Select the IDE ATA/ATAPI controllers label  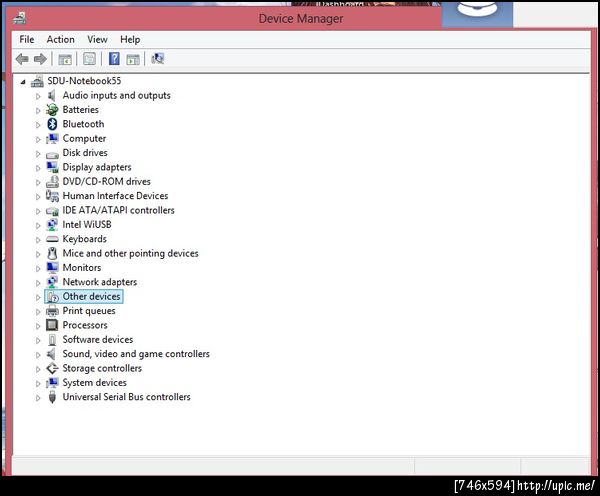click(118, 210)
